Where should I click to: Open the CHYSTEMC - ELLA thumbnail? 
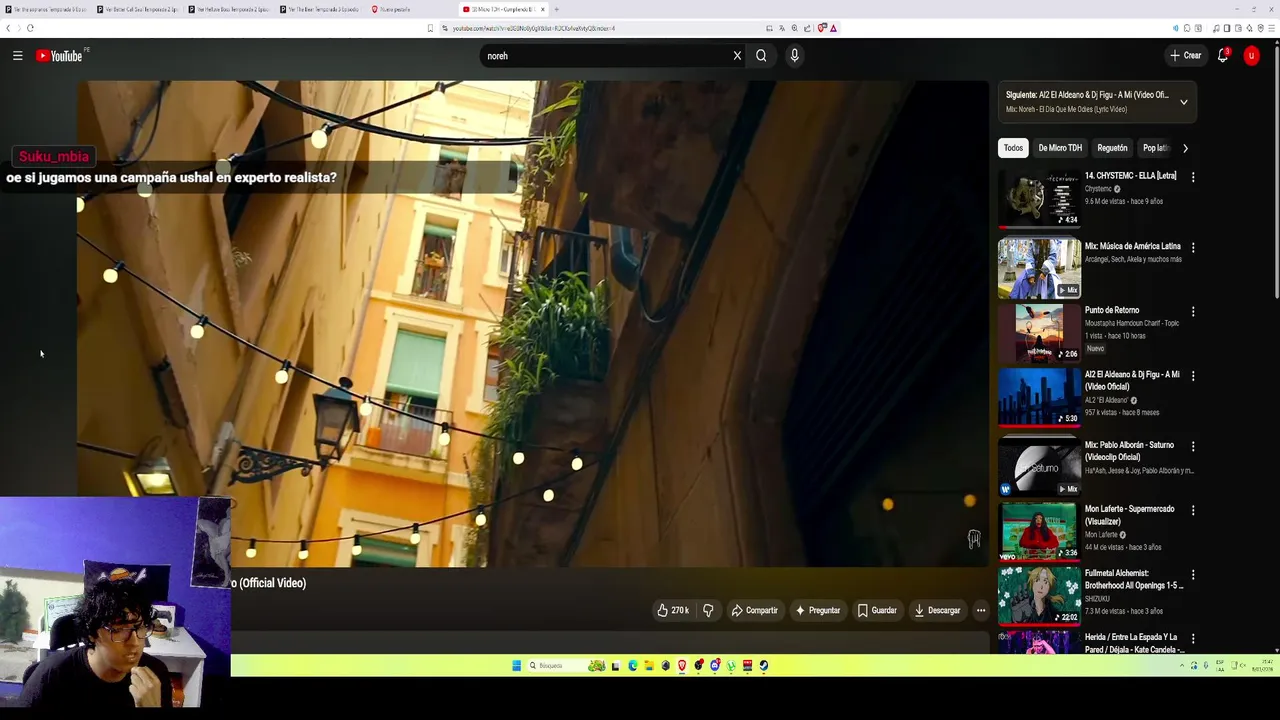click(1039, 199)
